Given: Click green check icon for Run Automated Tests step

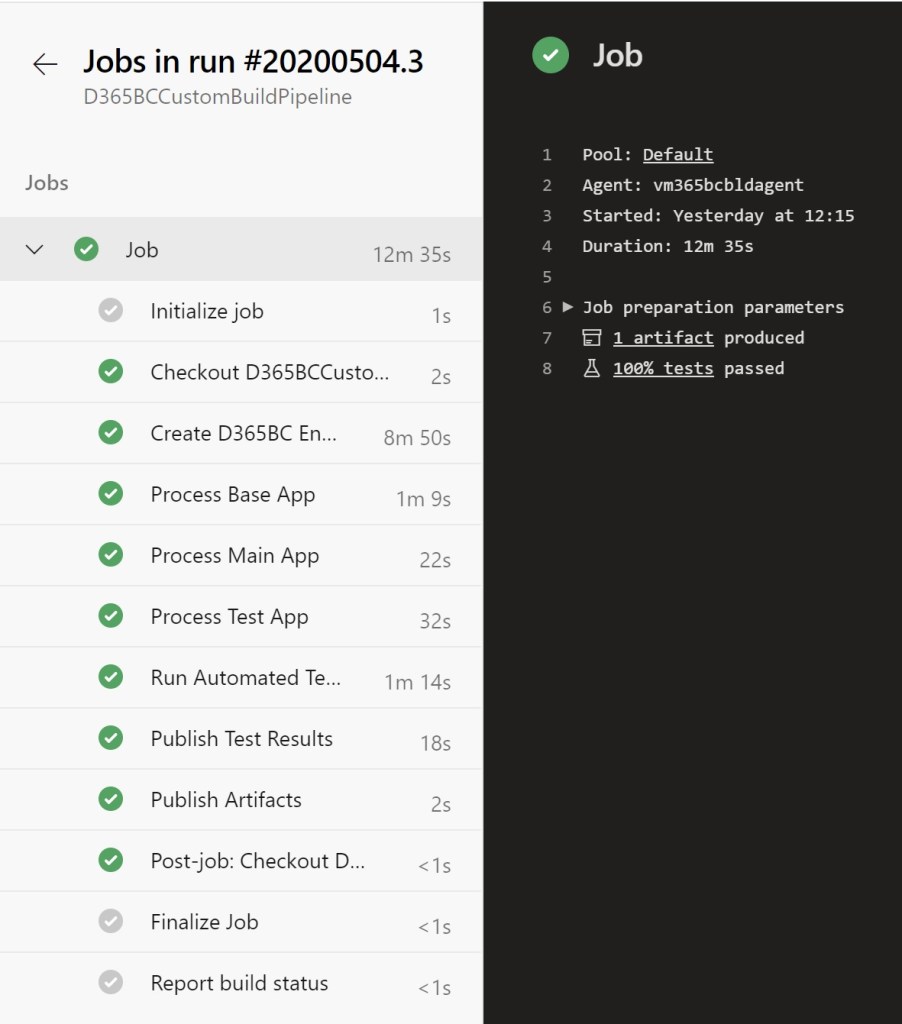Looking at the screenshot, I should point(110,677).
